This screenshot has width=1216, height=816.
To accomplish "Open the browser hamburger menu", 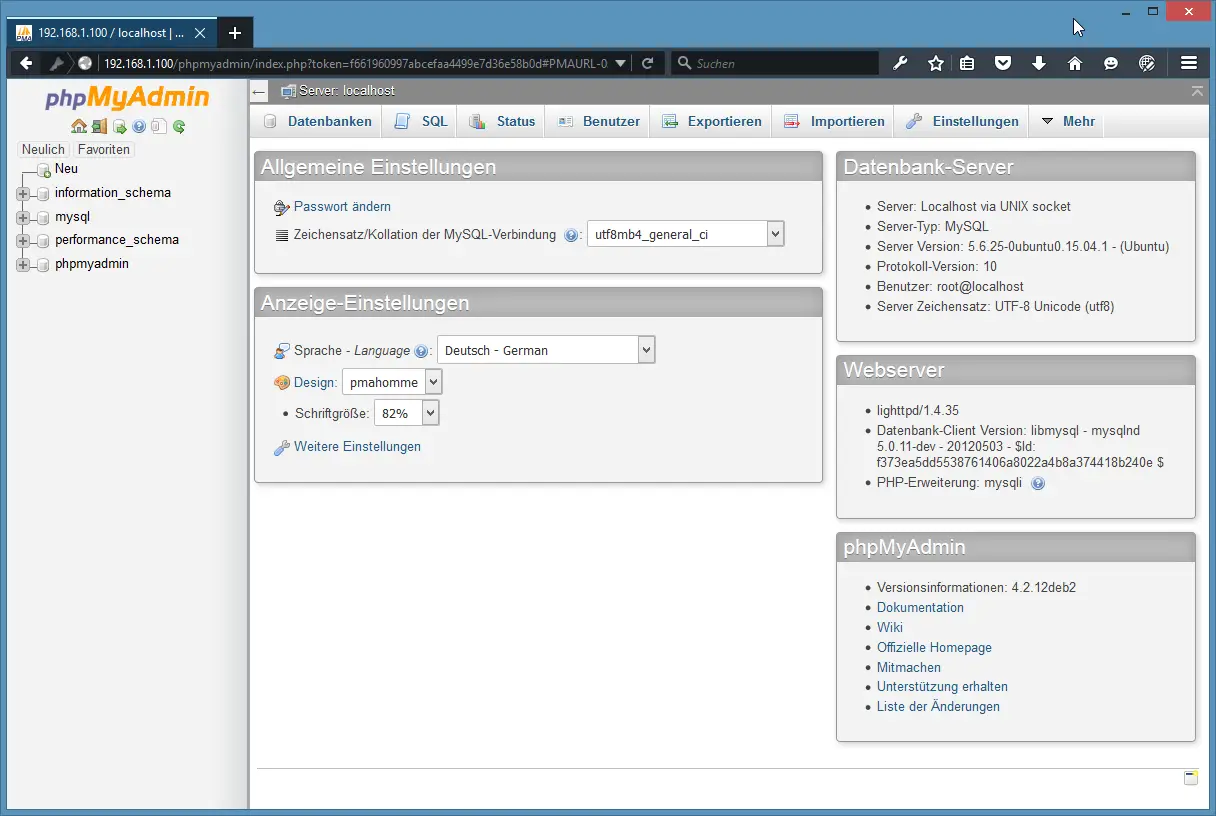I will (x=1189, y=63).
